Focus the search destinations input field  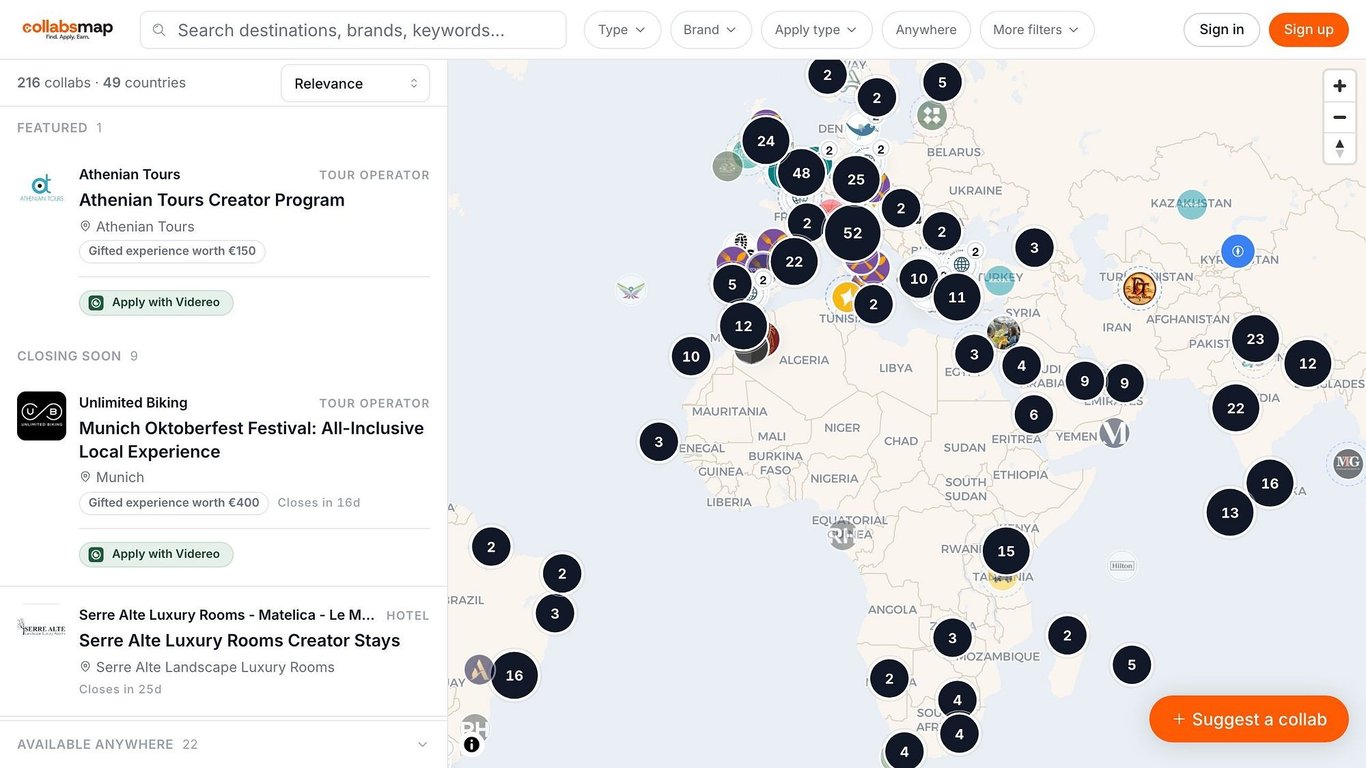click(x=353, y=30)
